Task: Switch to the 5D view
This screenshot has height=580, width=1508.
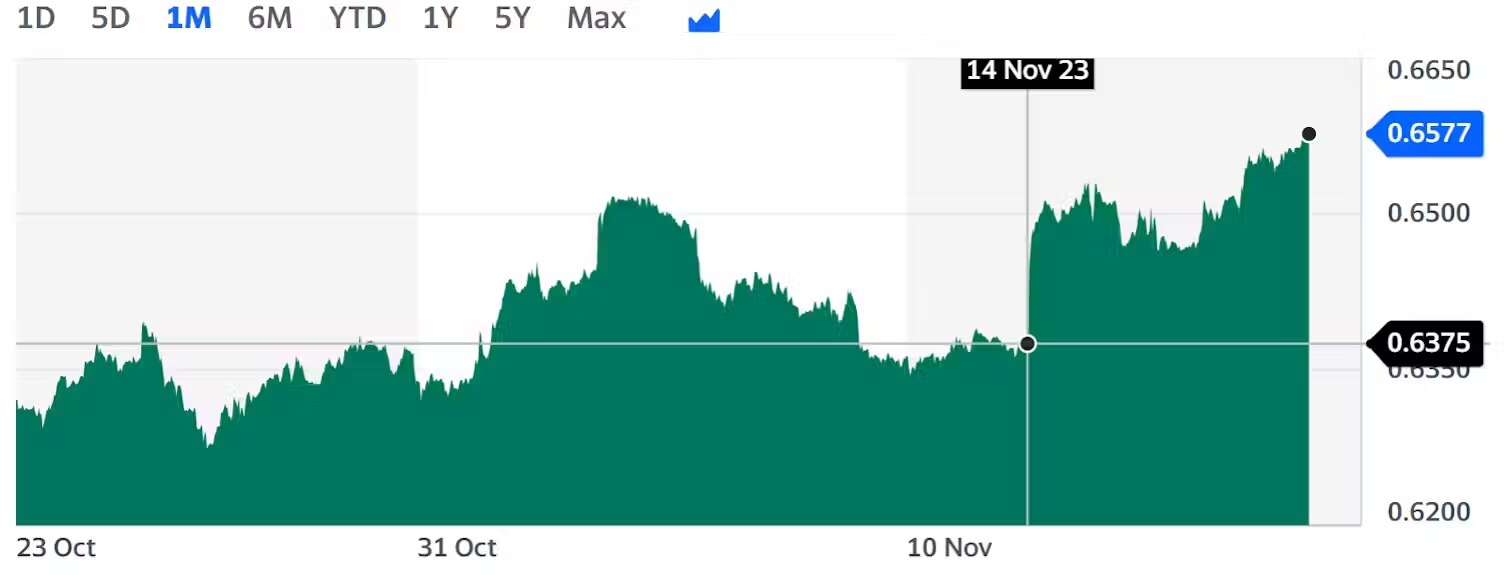Action: (109, 17)
